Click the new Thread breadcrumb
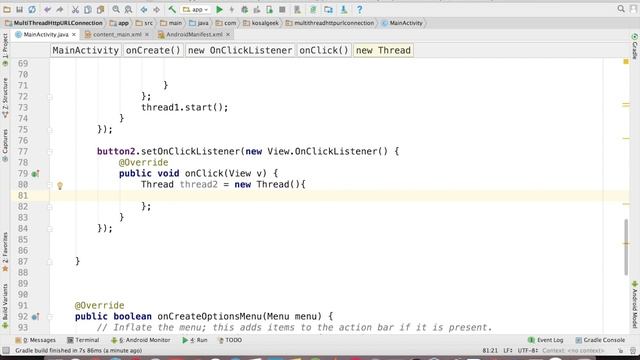Image resolution: width=640 pixels, height=360 pixels. pos(383,51)
